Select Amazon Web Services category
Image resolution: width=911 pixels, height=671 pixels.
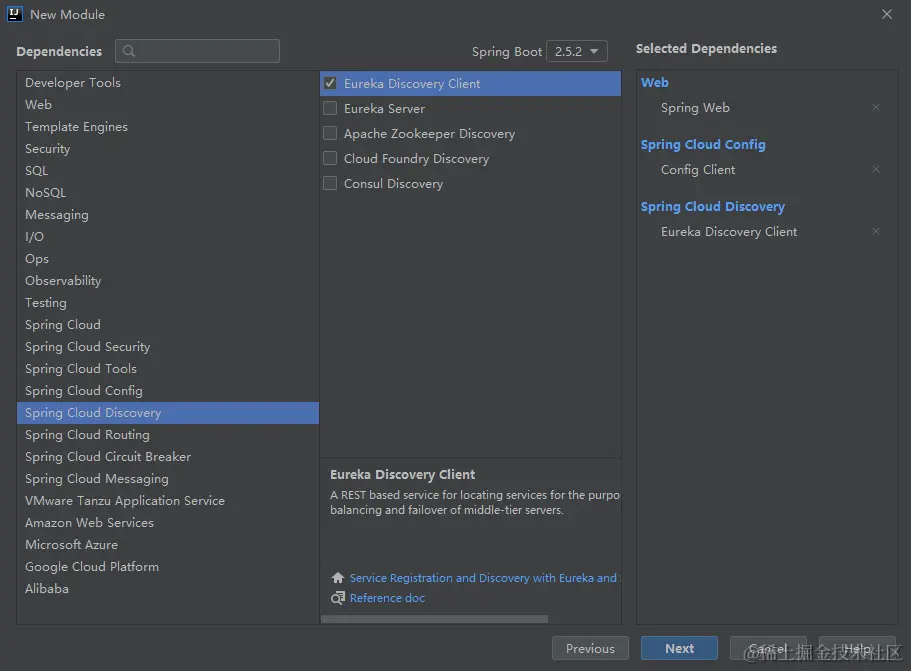coord(168,523)
